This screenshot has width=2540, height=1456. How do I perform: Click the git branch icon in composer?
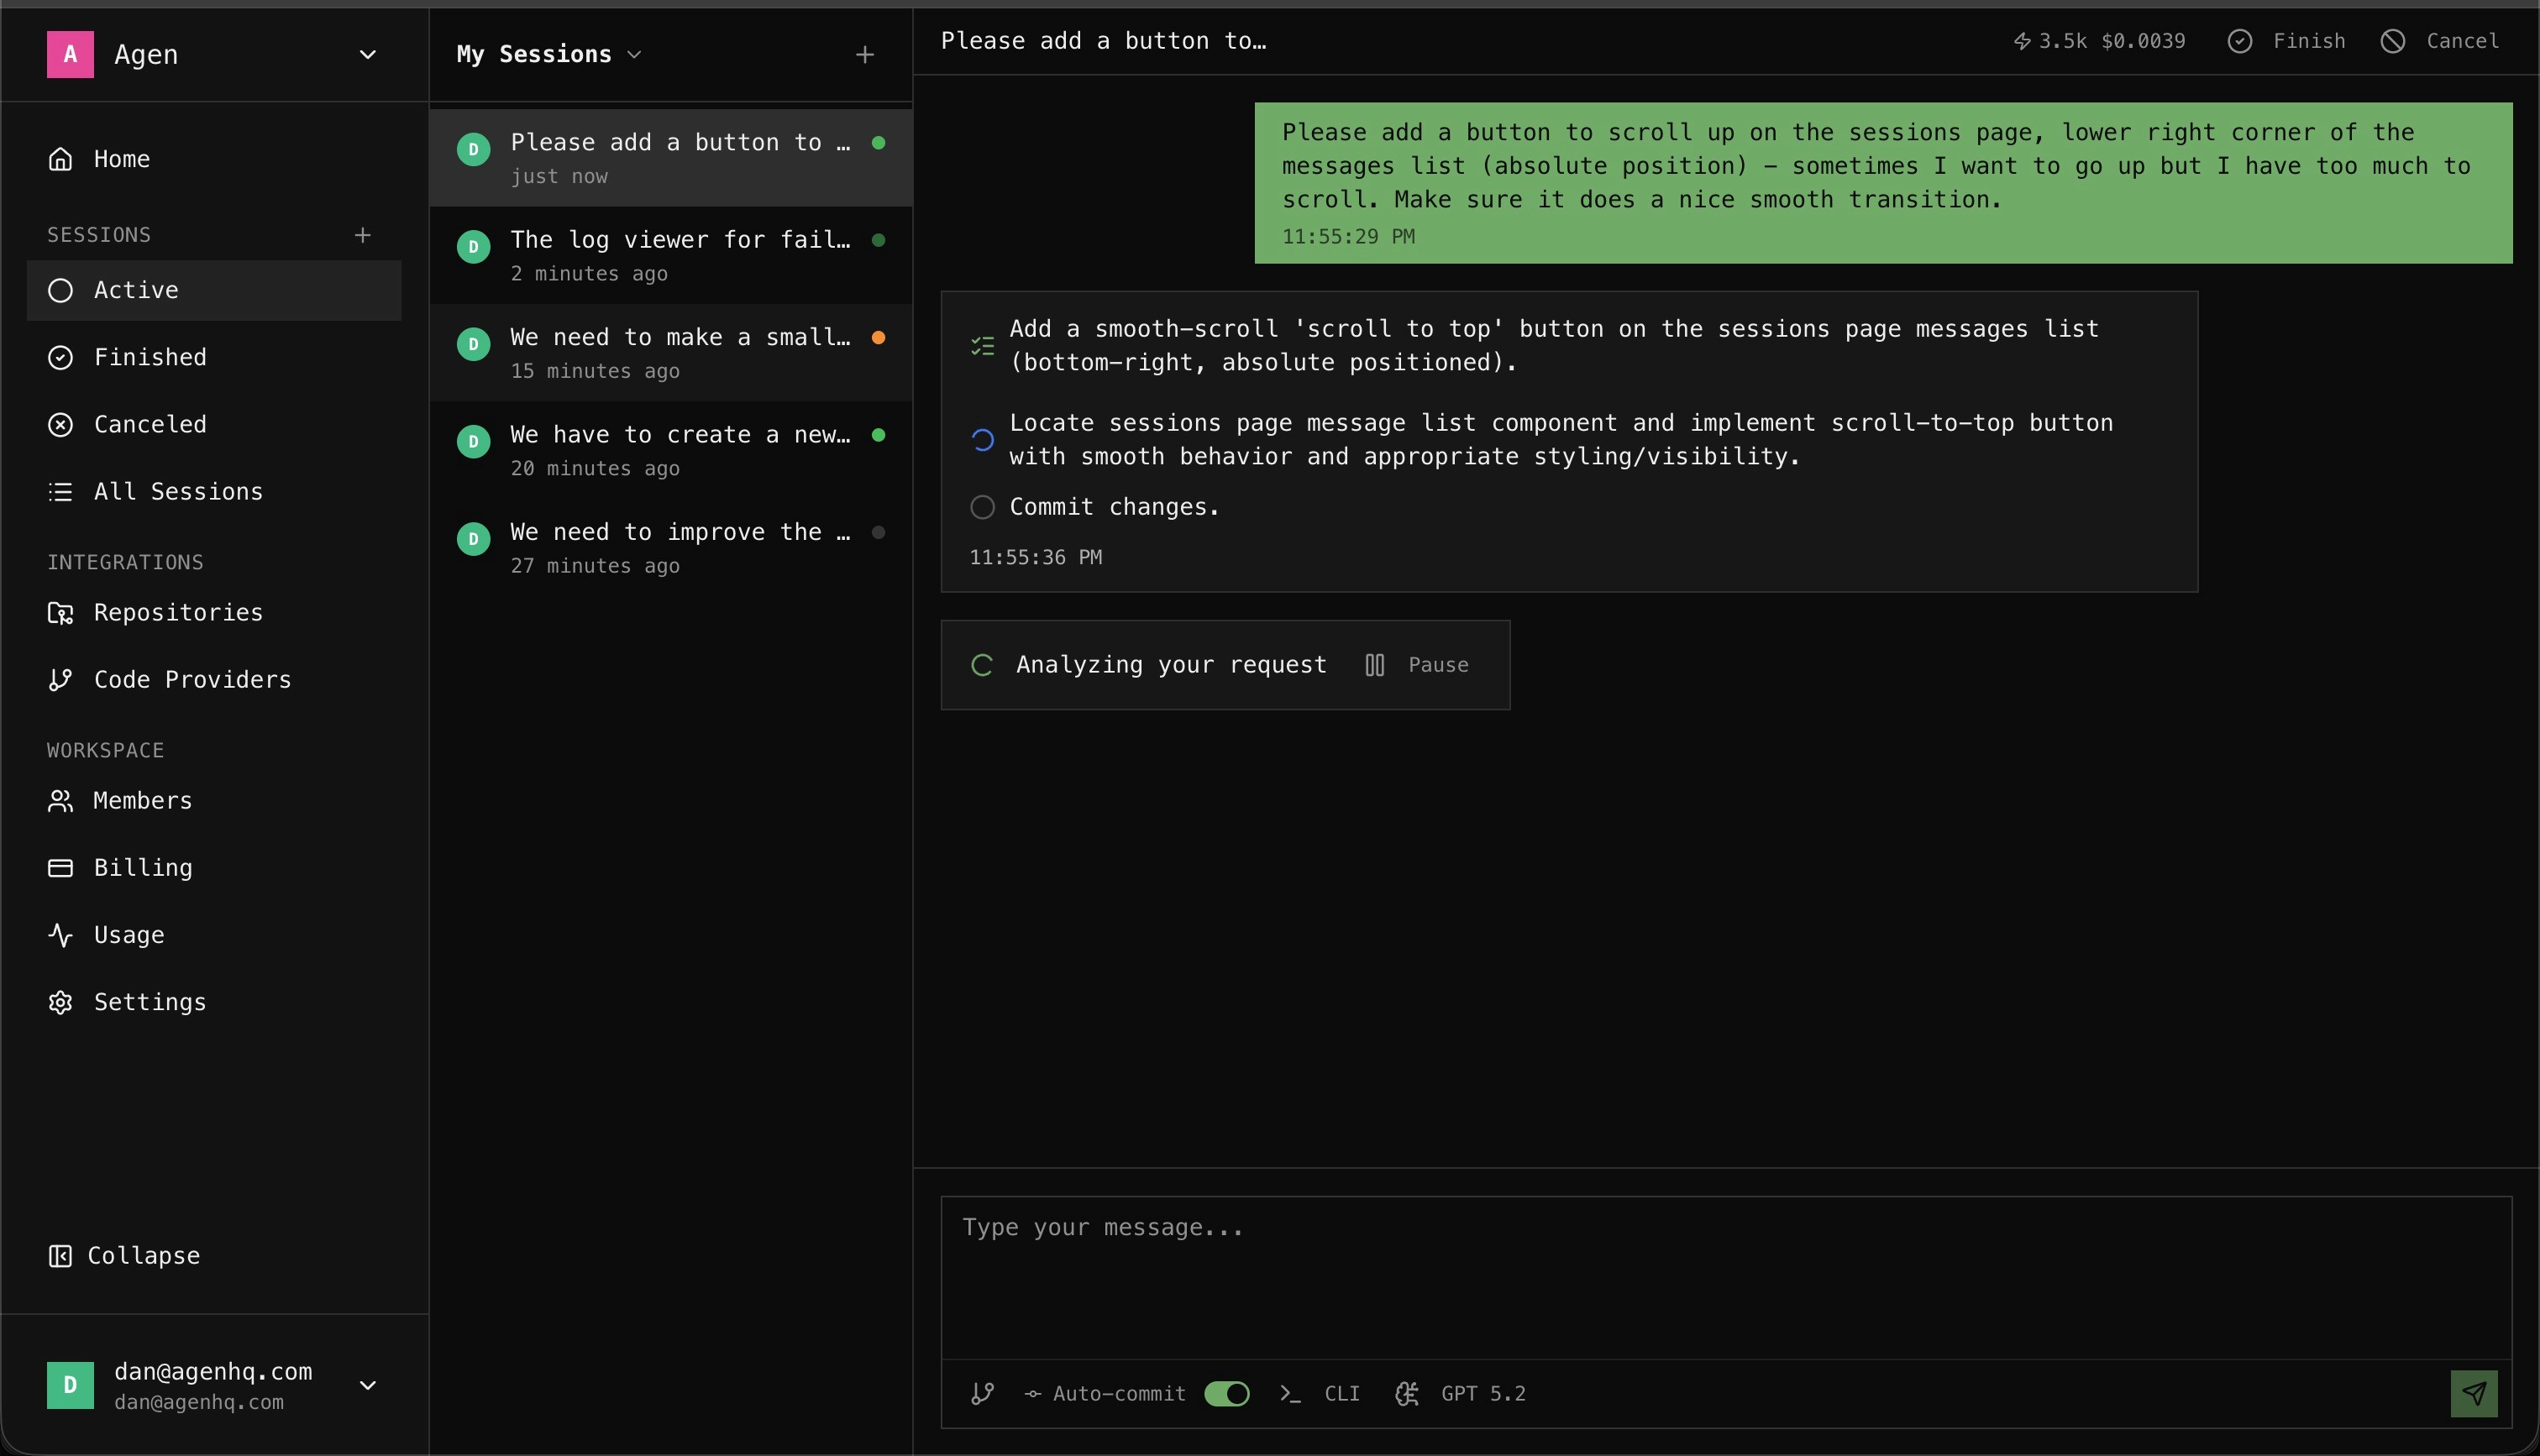click(x=982, y=1393)
